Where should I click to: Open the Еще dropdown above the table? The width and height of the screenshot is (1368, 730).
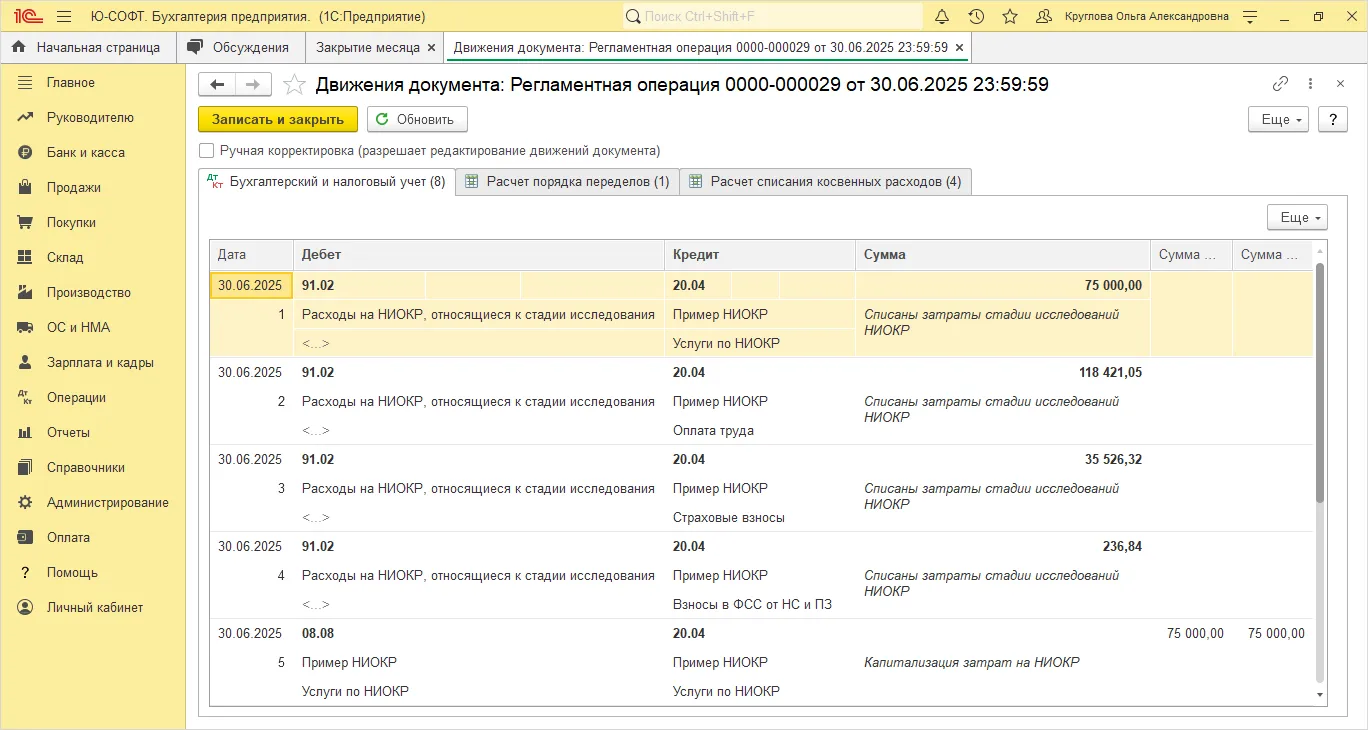pos(1297,217)
